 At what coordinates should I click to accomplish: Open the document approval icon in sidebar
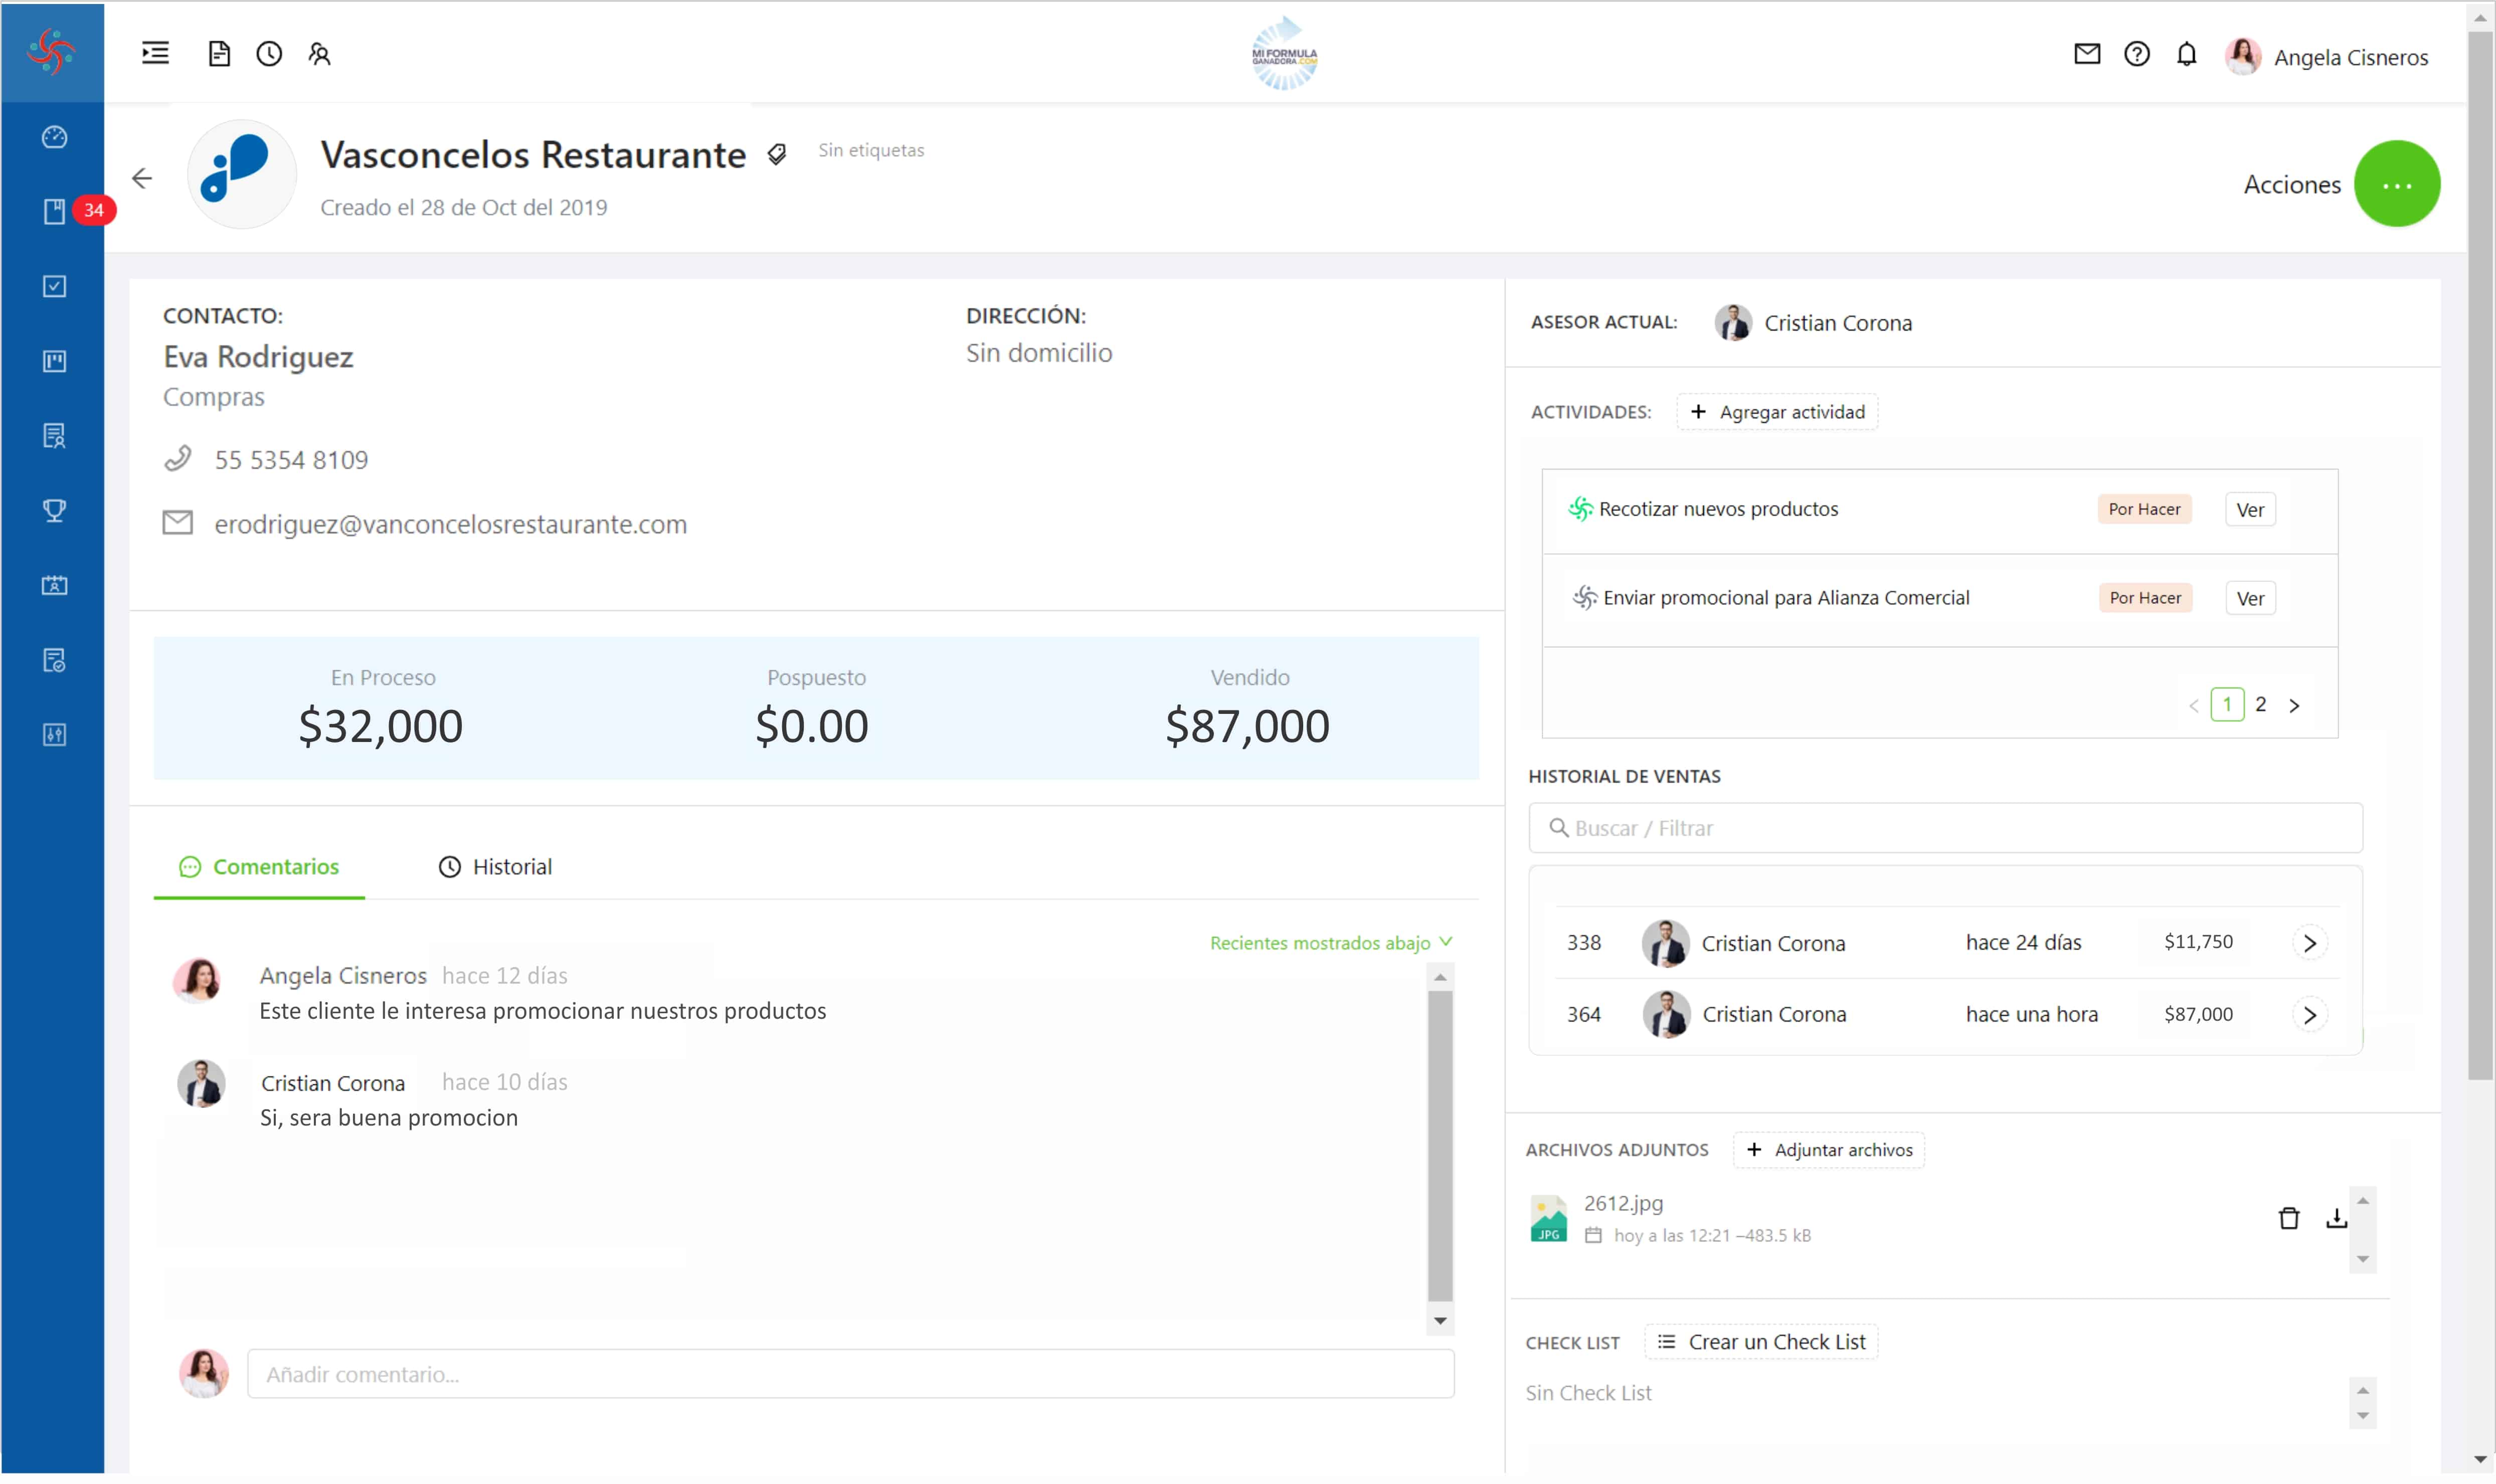coord(54,660)
